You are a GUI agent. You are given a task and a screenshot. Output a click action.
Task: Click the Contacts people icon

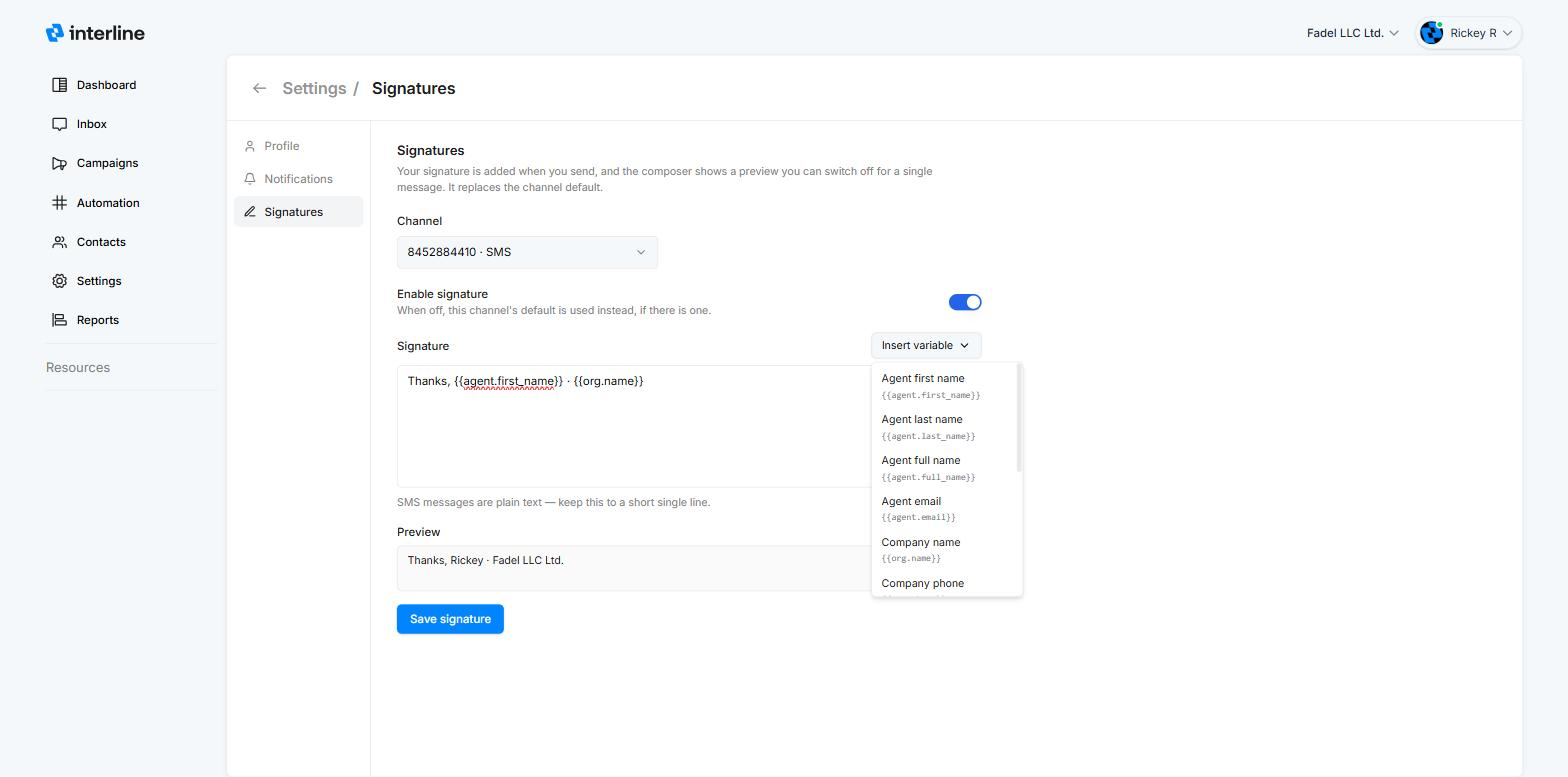[x=60, y=242]
